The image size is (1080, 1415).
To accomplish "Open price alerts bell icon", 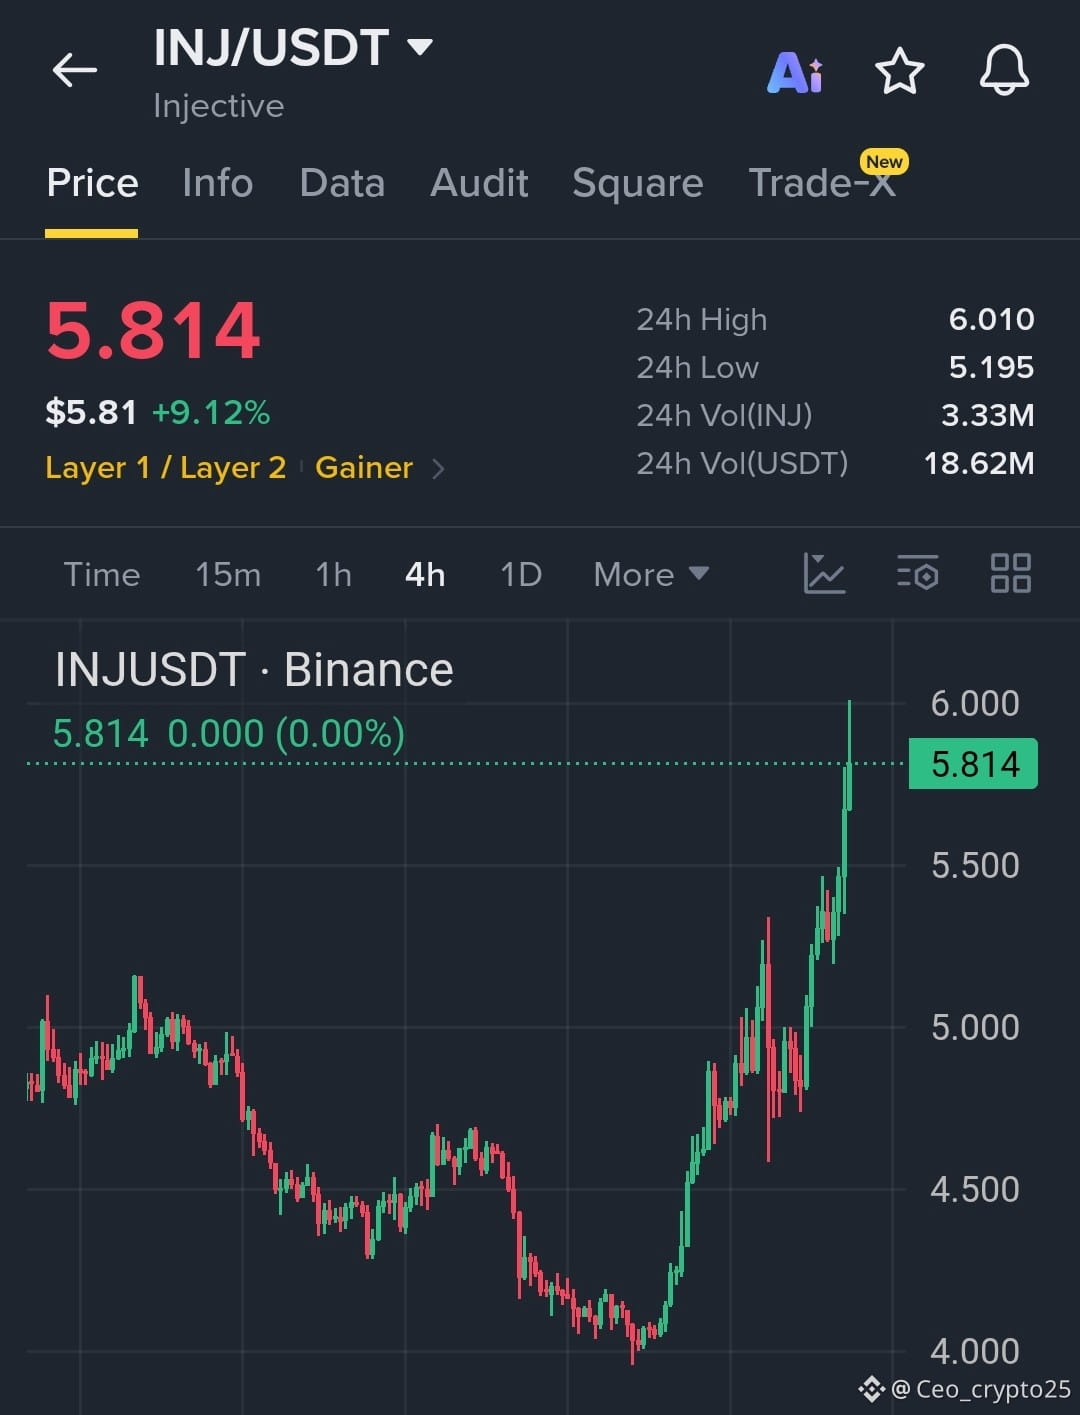I will [x=1004, y=71].
